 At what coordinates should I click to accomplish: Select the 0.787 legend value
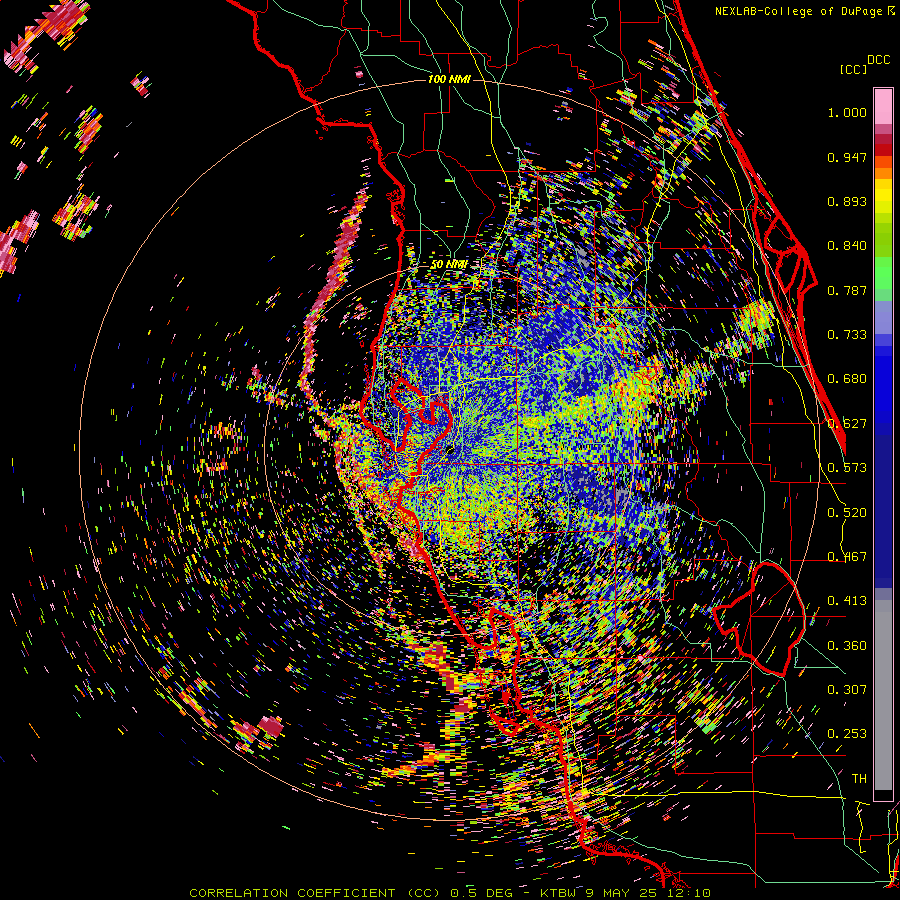pos(847,290)
